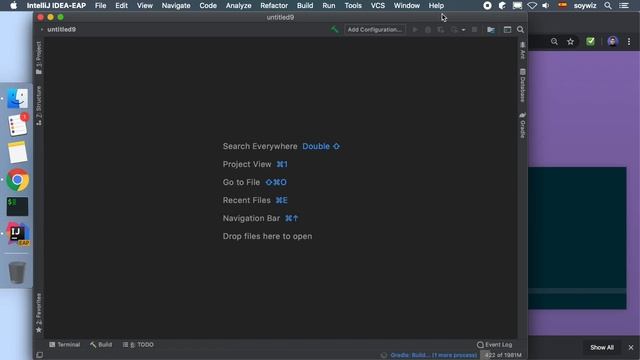
Task: Open the Build menu in menu bar
Action: point(305,6)
